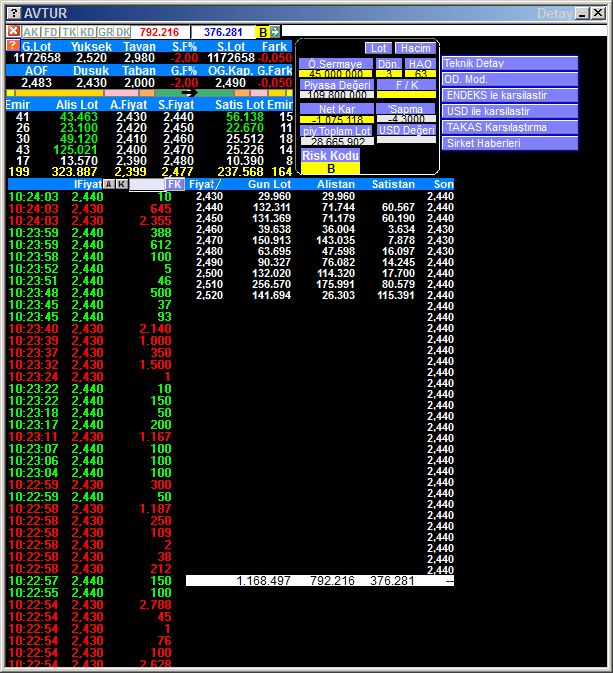Click the small A button next to IFiyat
The height and width of the screenshot is (673, 613).
coord(109,184)
